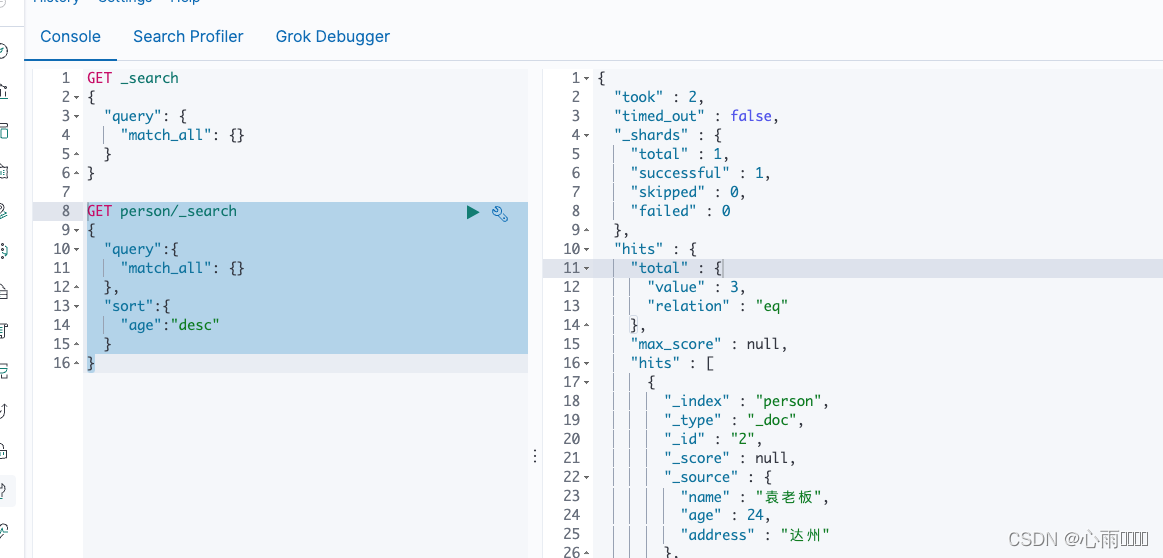The height and width of the screenshot is (558, 1163).
Task: Collapse the response root at output line 1
Action: [587, 79]
